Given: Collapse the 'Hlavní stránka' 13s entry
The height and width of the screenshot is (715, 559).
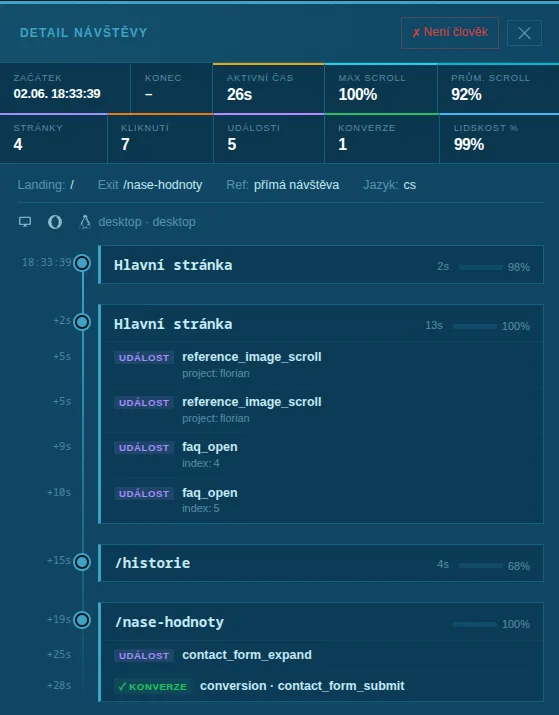Looking at the screenshot, I should (321, 324).
